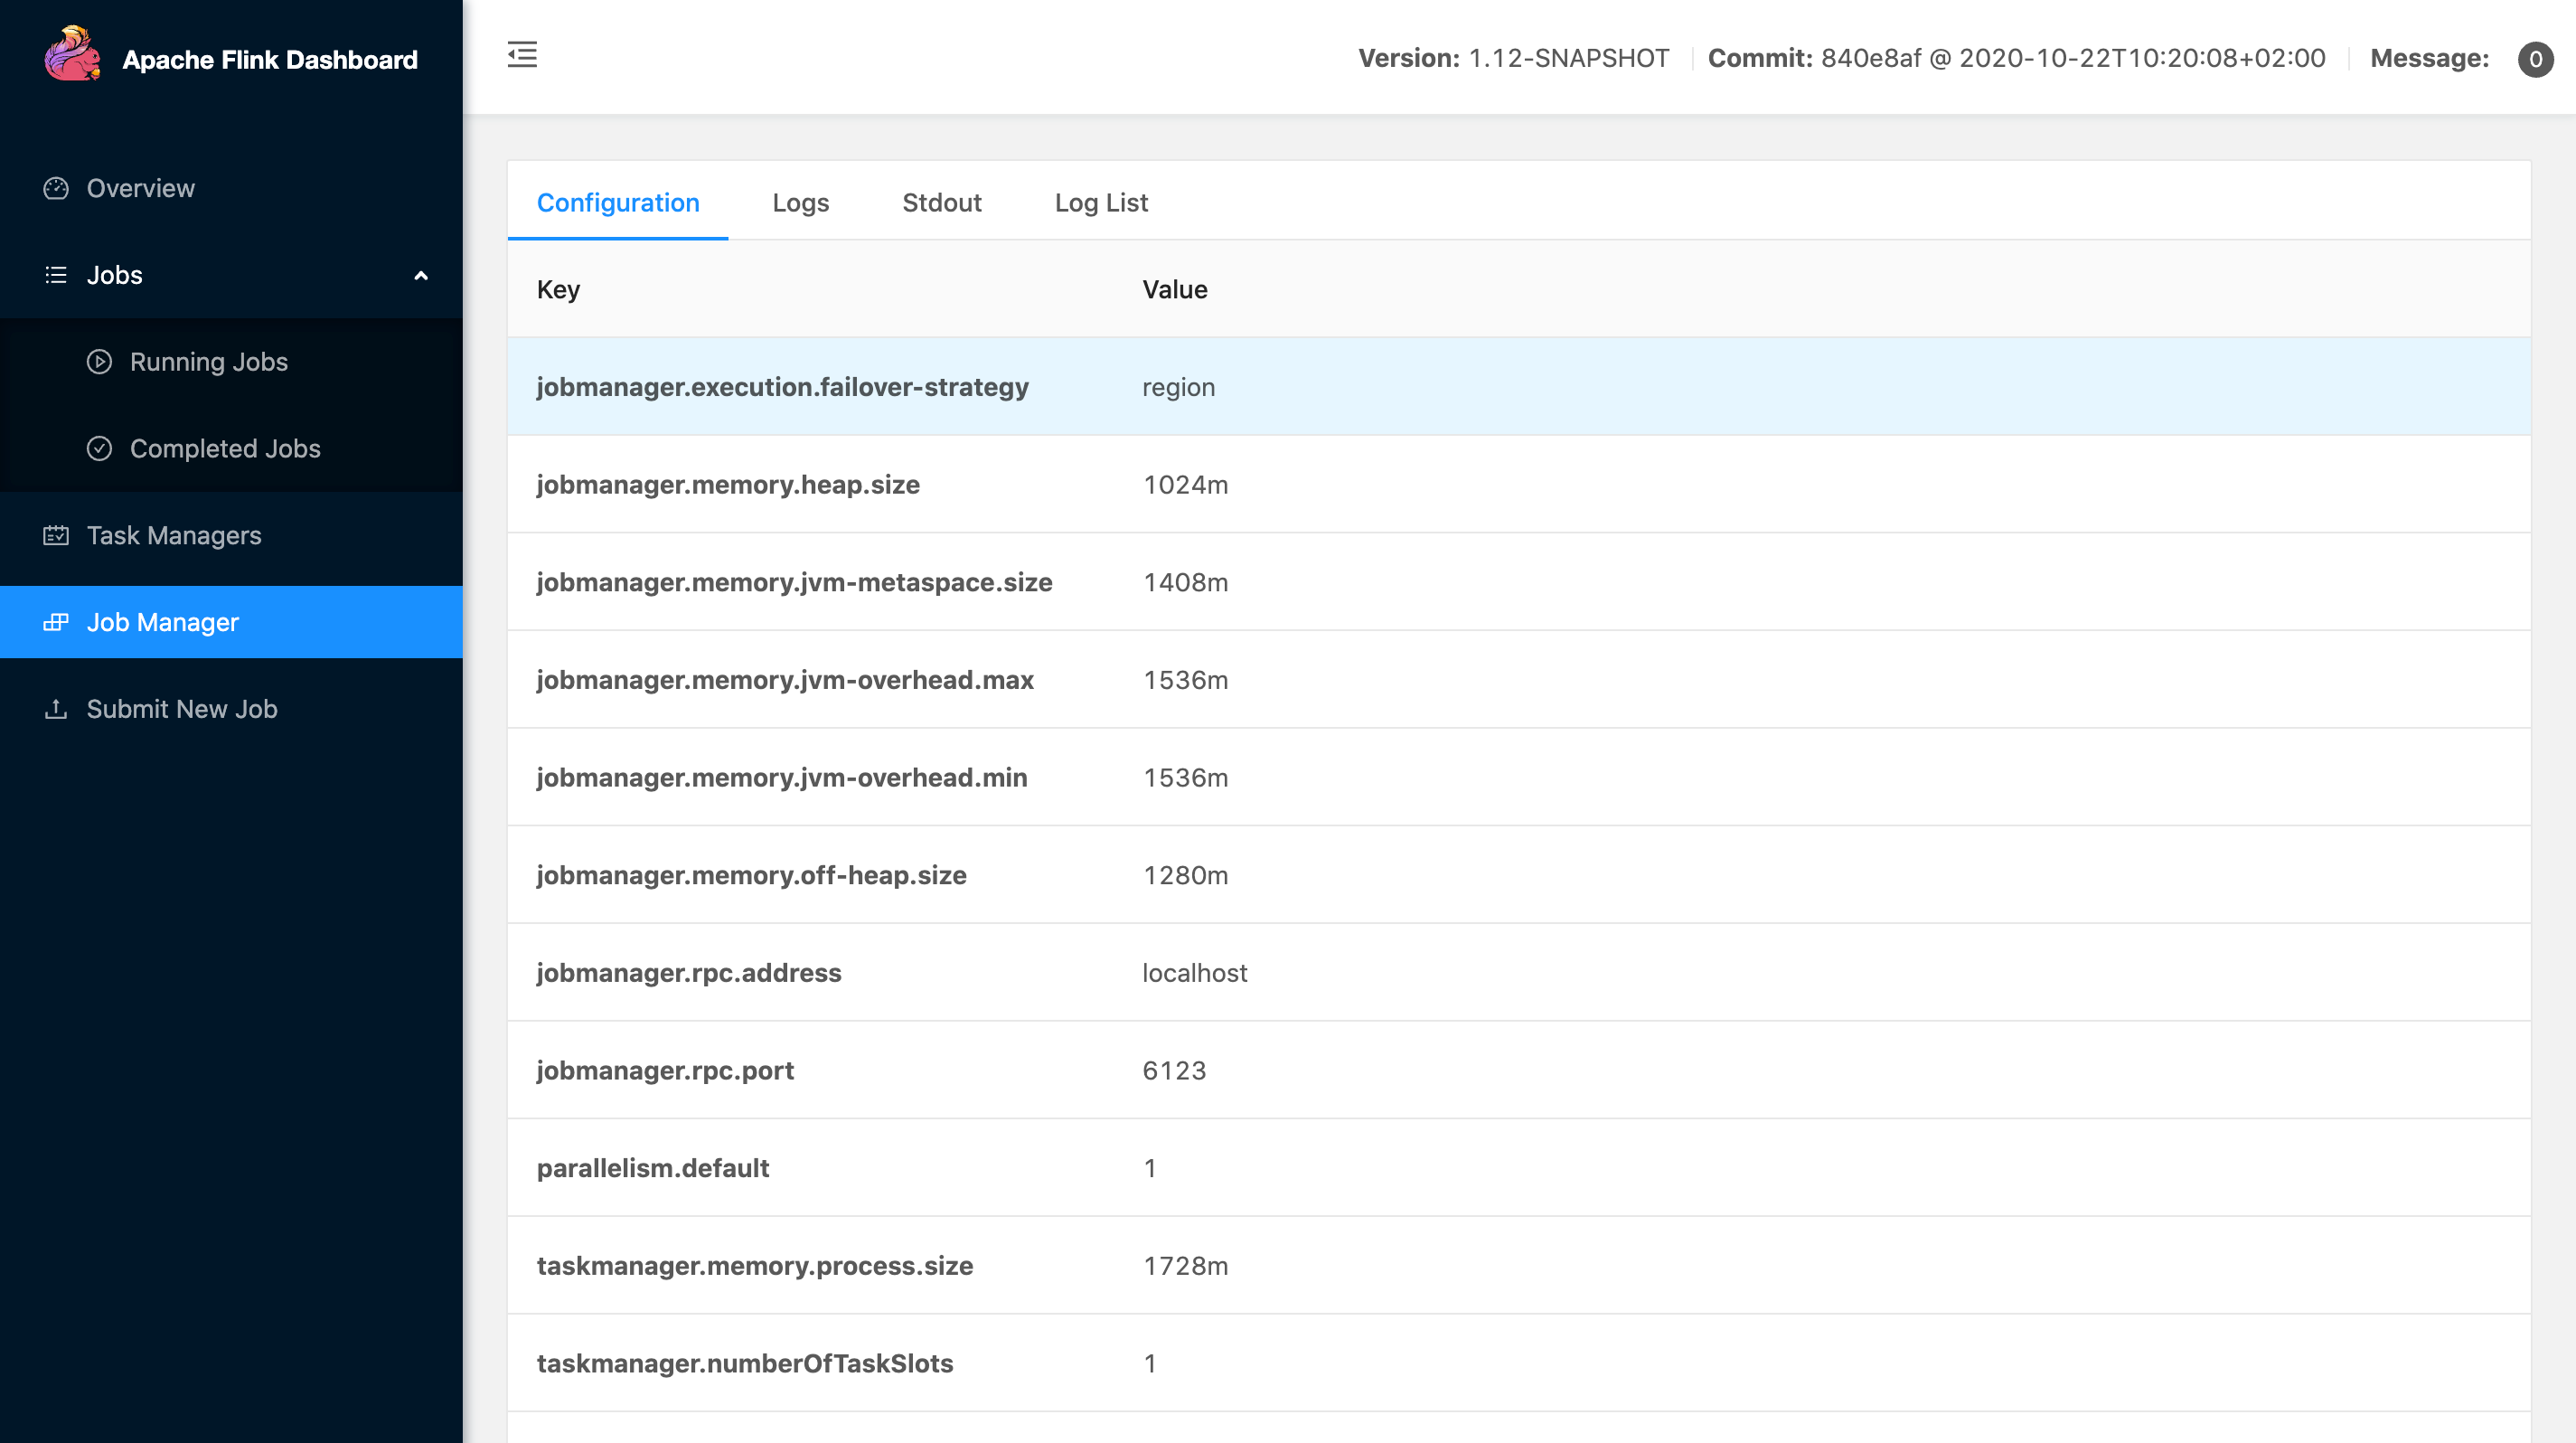Image resolution: width=2576 pixels, height=1443 pixels.
Task: Select the jobmanager.rpc.address row
Action: [x=1518, y=973]
